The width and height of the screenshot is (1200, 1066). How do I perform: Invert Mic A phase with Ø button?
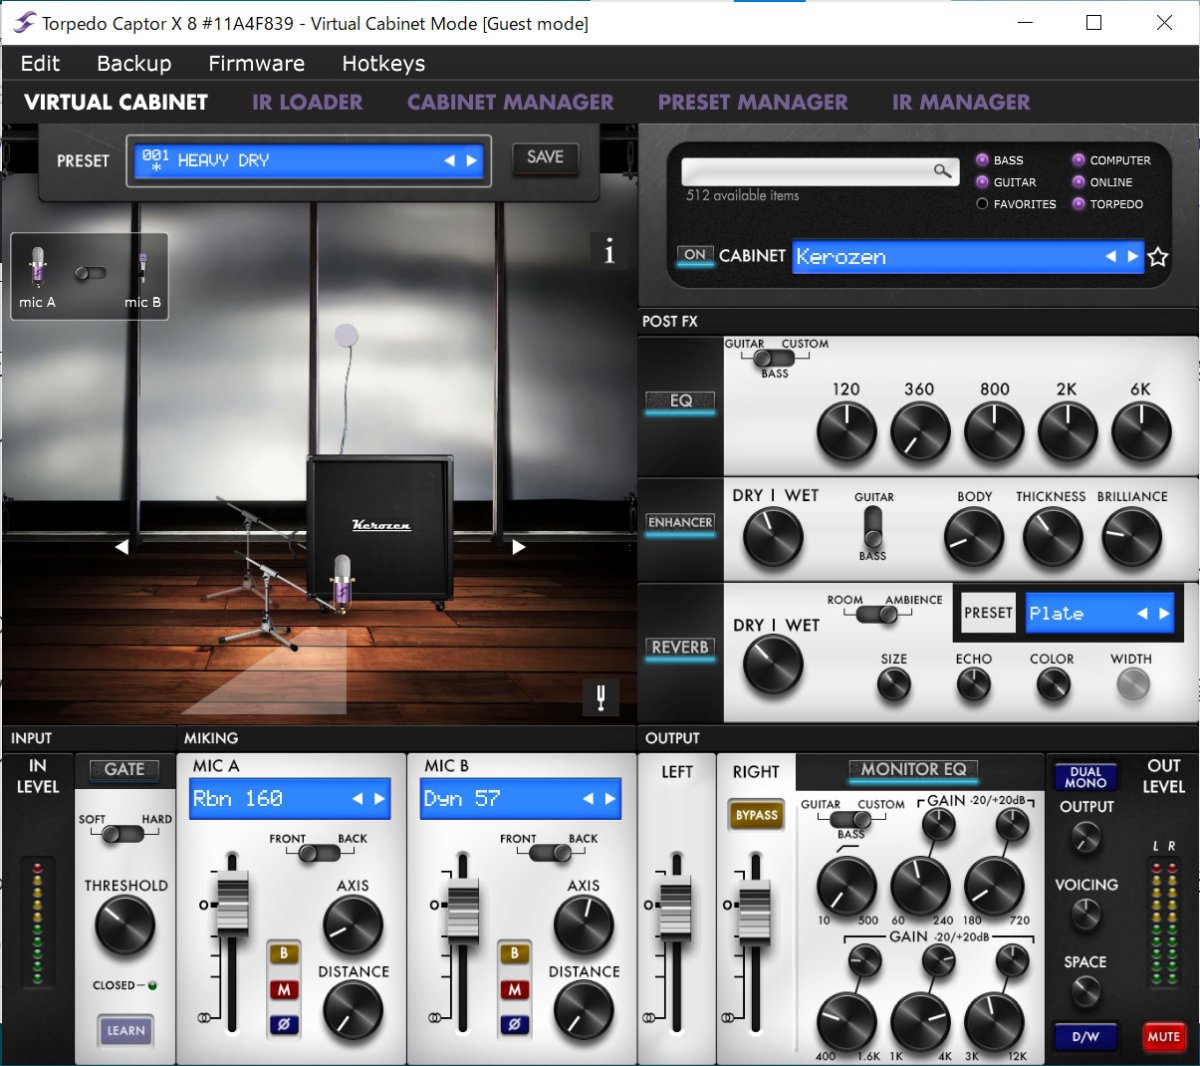[x=284, y=1024]
